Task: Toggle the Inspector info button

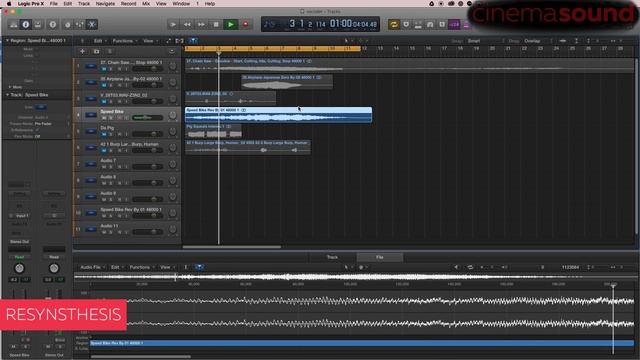Action: click(x=26, y=24)
